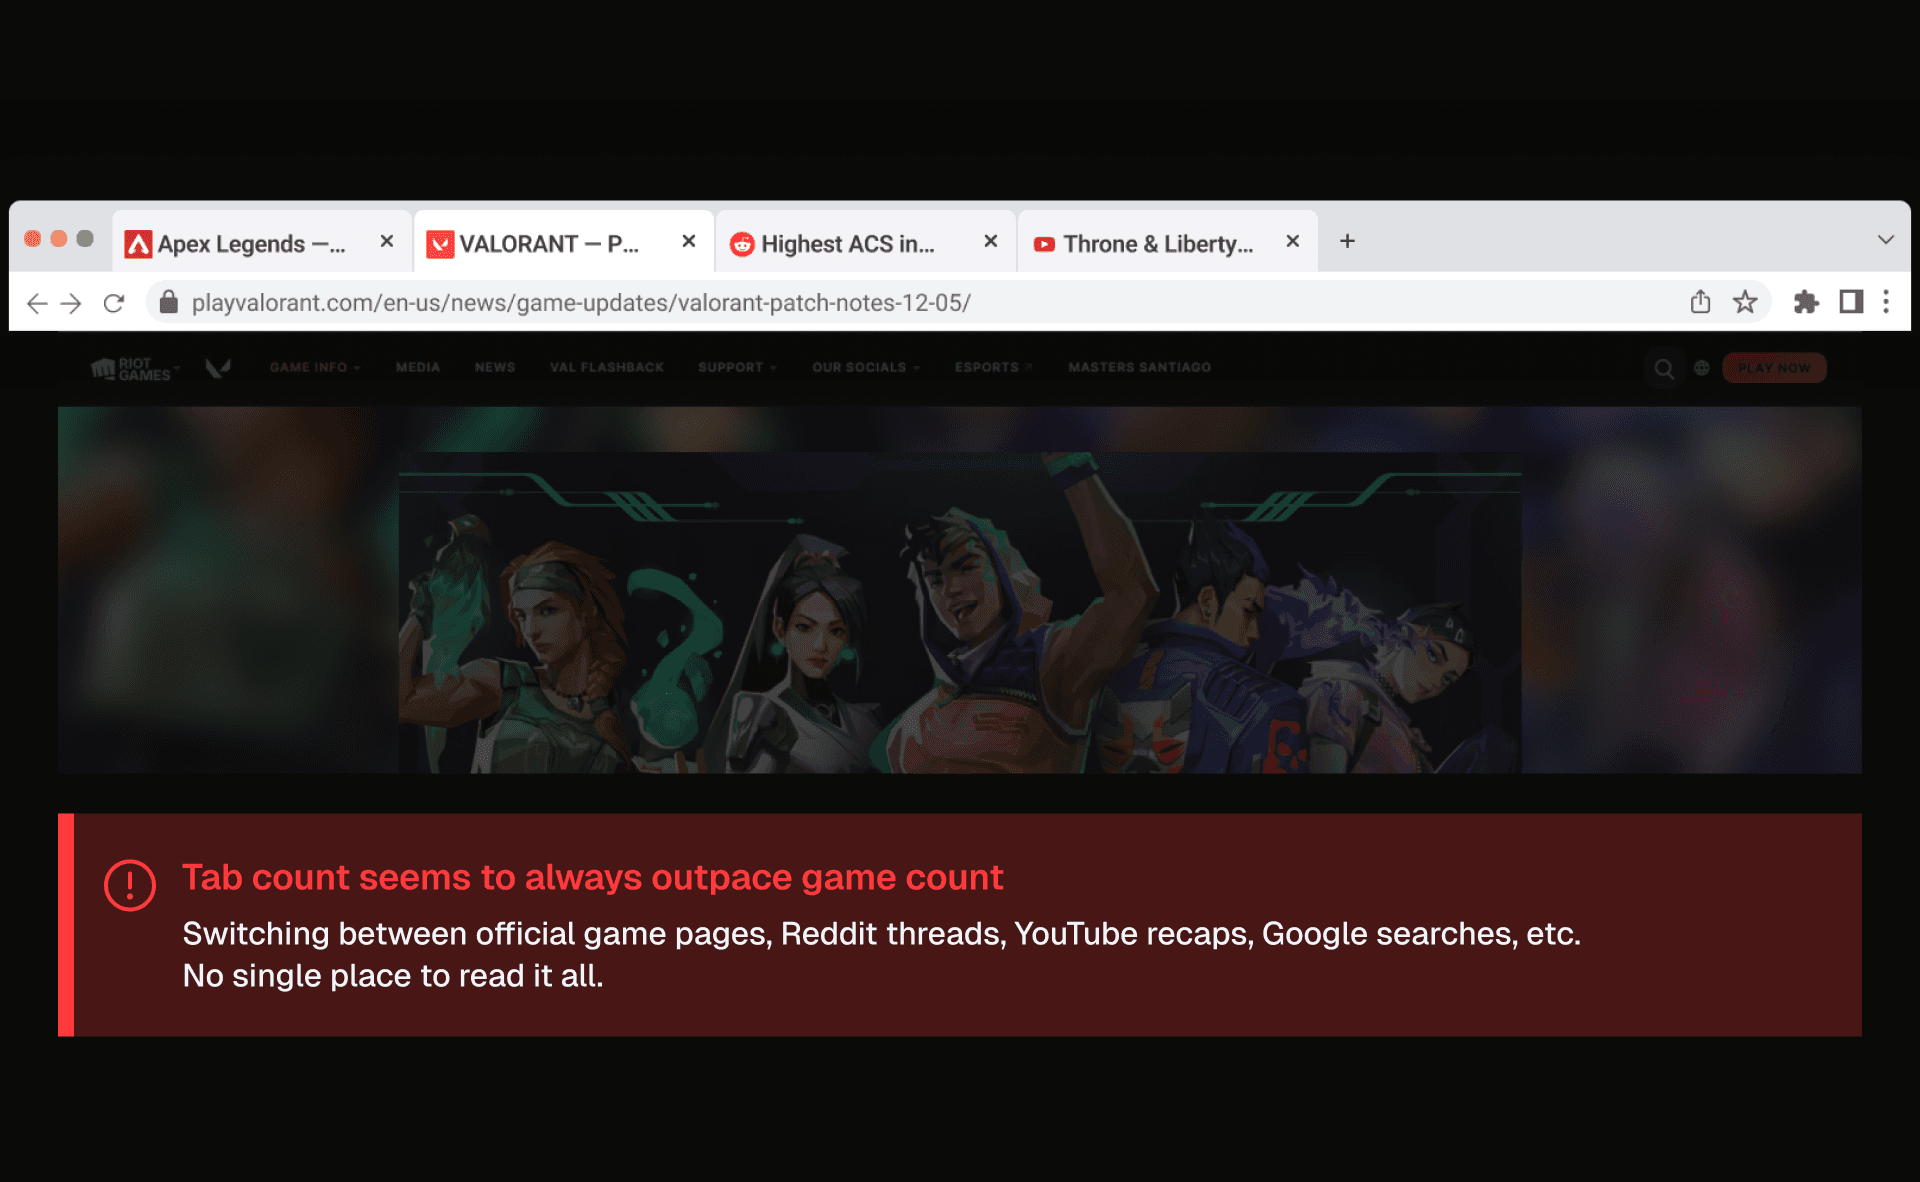Toggle the browser side panel icon
Screen dimensions: 1920x1182
pos(1851,302)
